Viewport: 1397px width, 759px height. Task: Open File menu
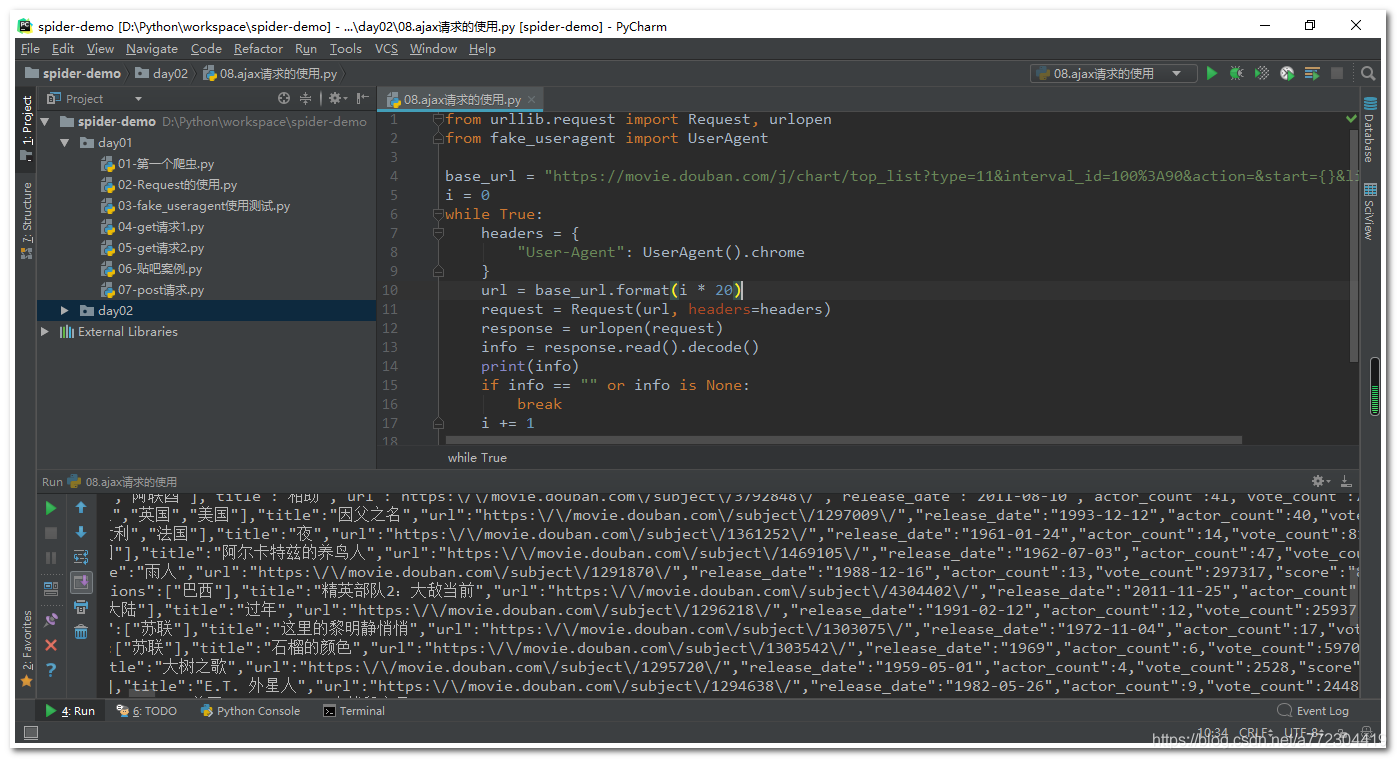tap(30, 48)
